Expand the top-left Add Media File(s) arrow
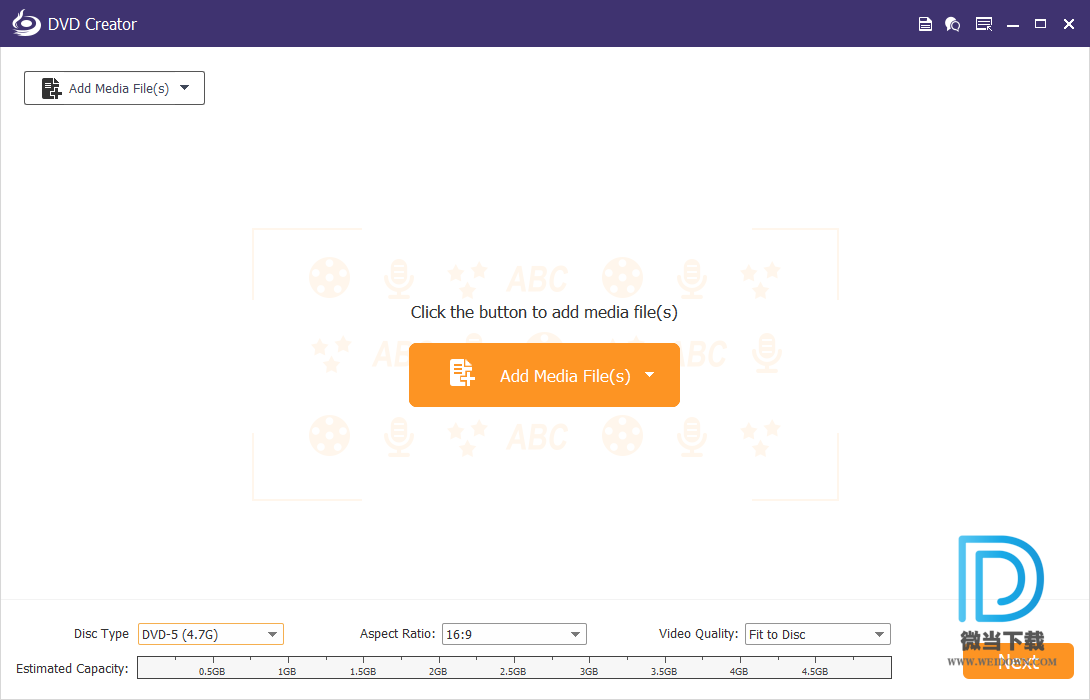 click(185, 88)
